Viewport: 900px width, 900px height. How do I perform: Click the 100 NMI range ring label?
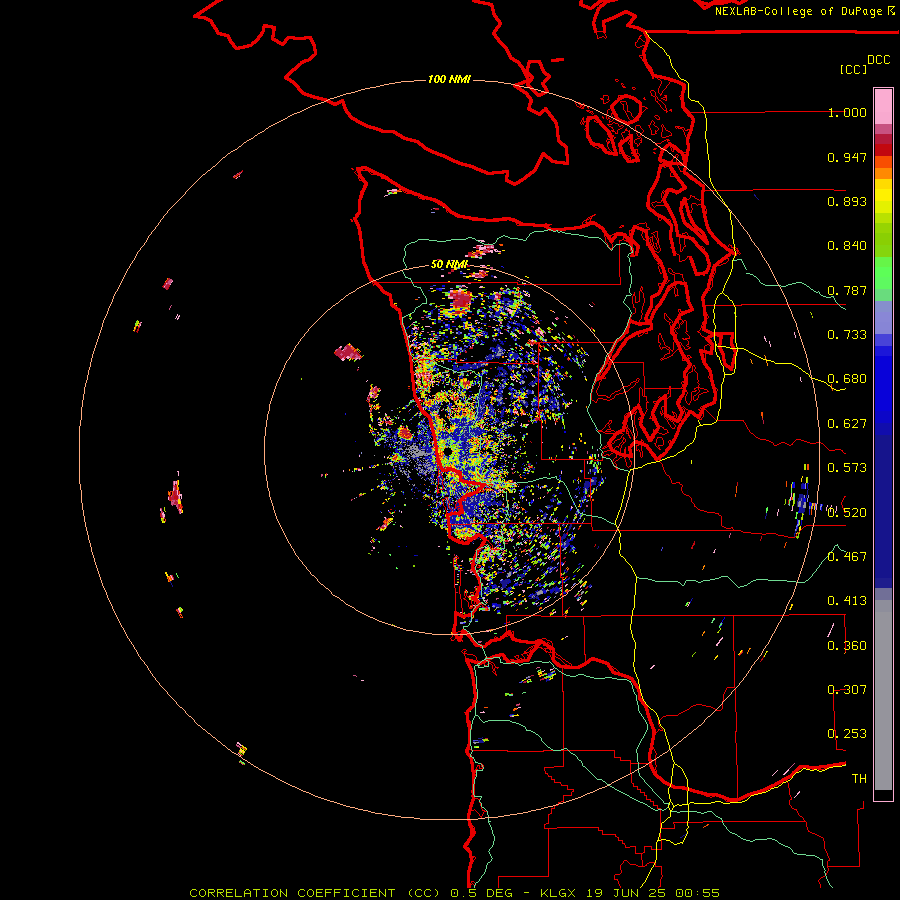pos(449,79)
